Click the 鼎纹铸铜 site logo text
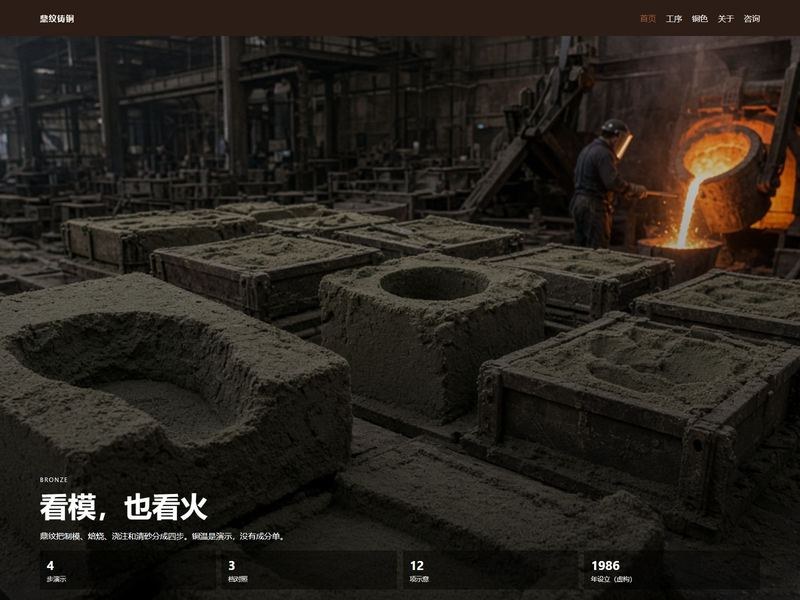This screenshot has height=600, width=800. (57, 19)
